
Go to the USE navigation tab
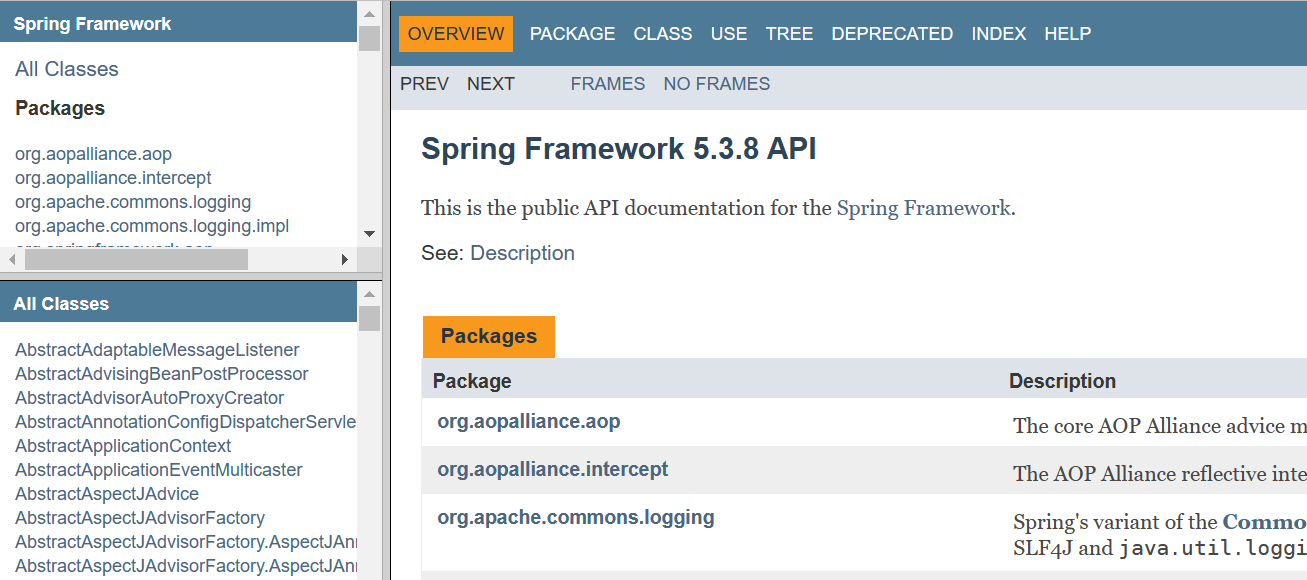(x=729, y=34)
